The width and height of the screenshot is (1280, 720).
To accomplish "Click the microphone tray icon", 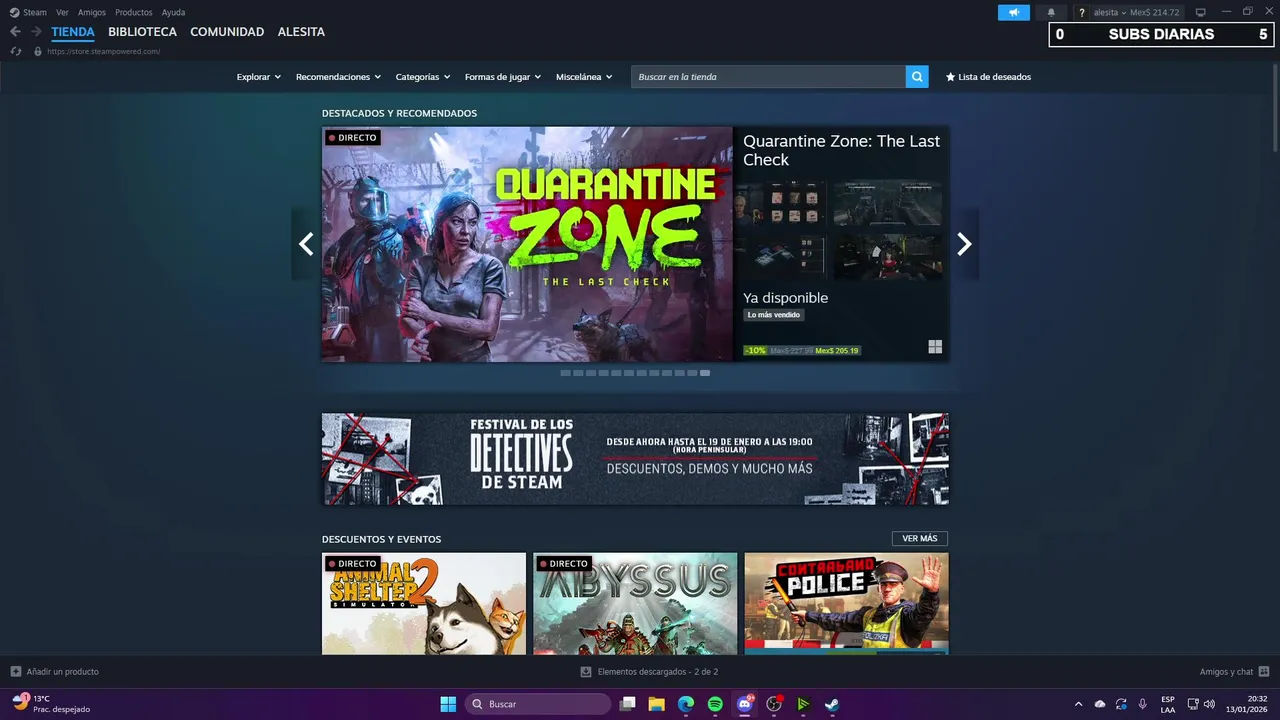I will pos(1142,704).
